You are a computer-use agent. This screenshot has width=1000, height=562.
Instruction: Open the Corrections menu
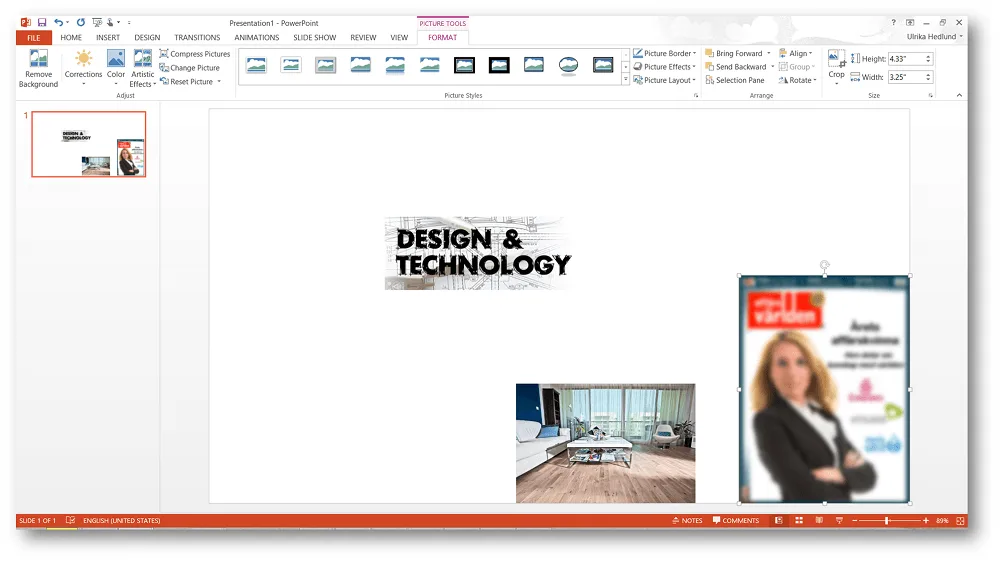pyautogui.click(x=83, y=68)
